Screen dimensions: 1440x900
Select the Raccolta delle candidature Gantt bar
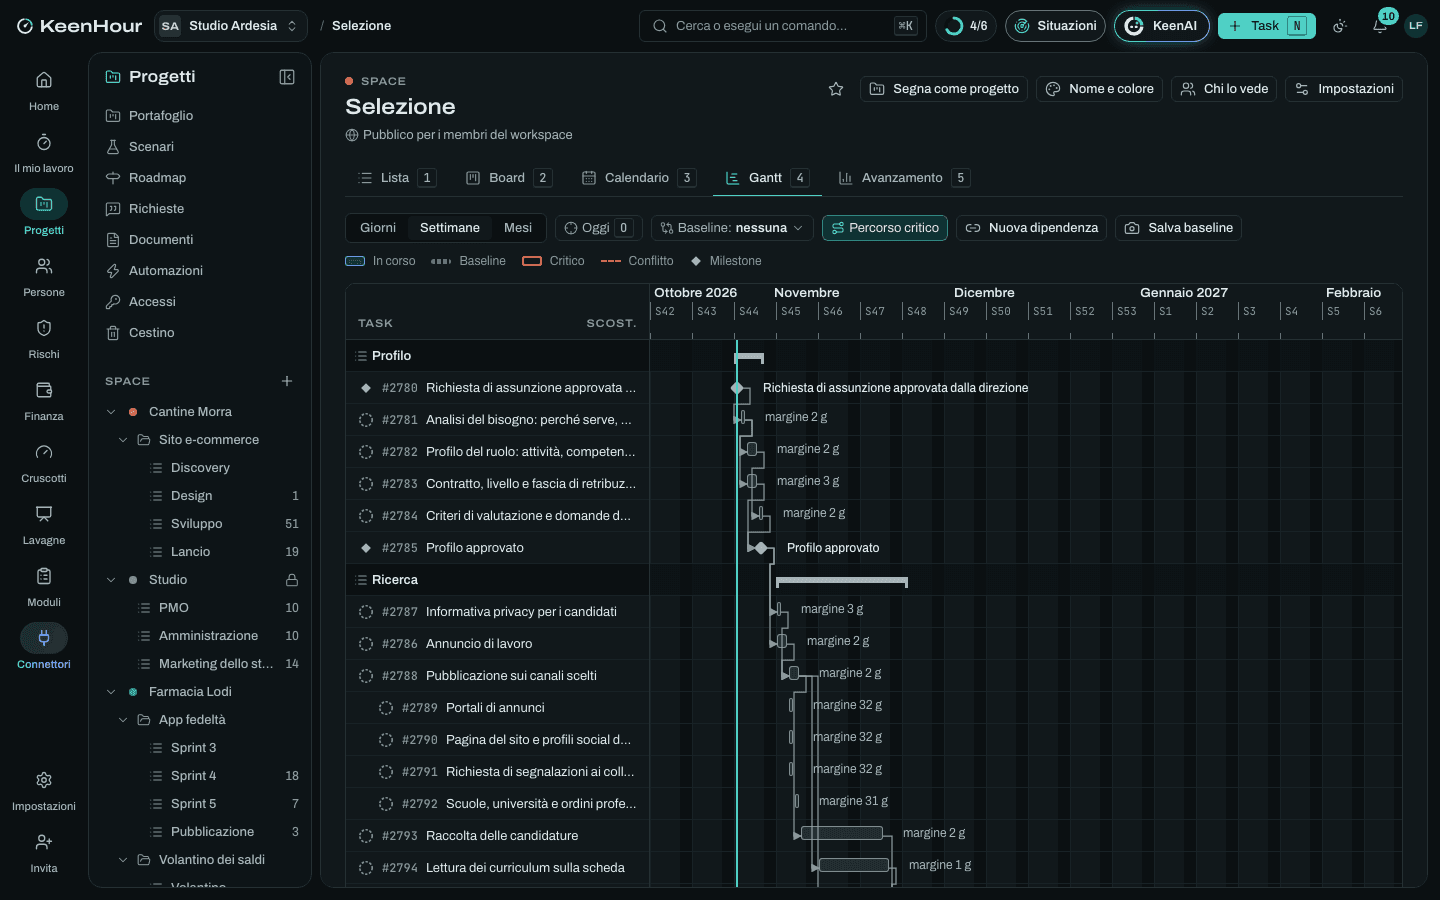[x=842, y=833]
